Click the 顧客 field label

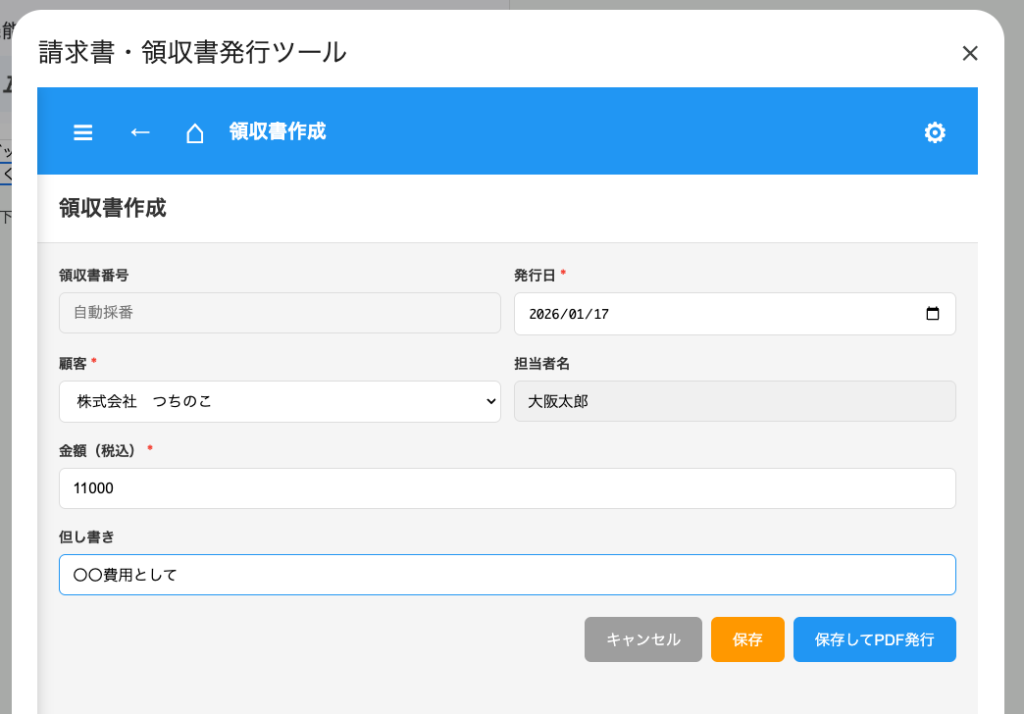click(73, 362)
